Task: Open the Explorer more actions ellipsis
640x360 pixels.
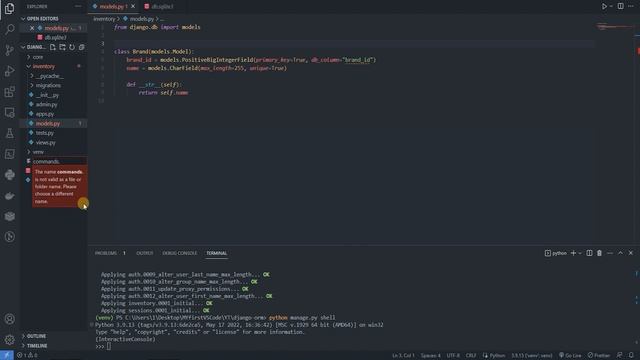Action: [x=78, y=7]
